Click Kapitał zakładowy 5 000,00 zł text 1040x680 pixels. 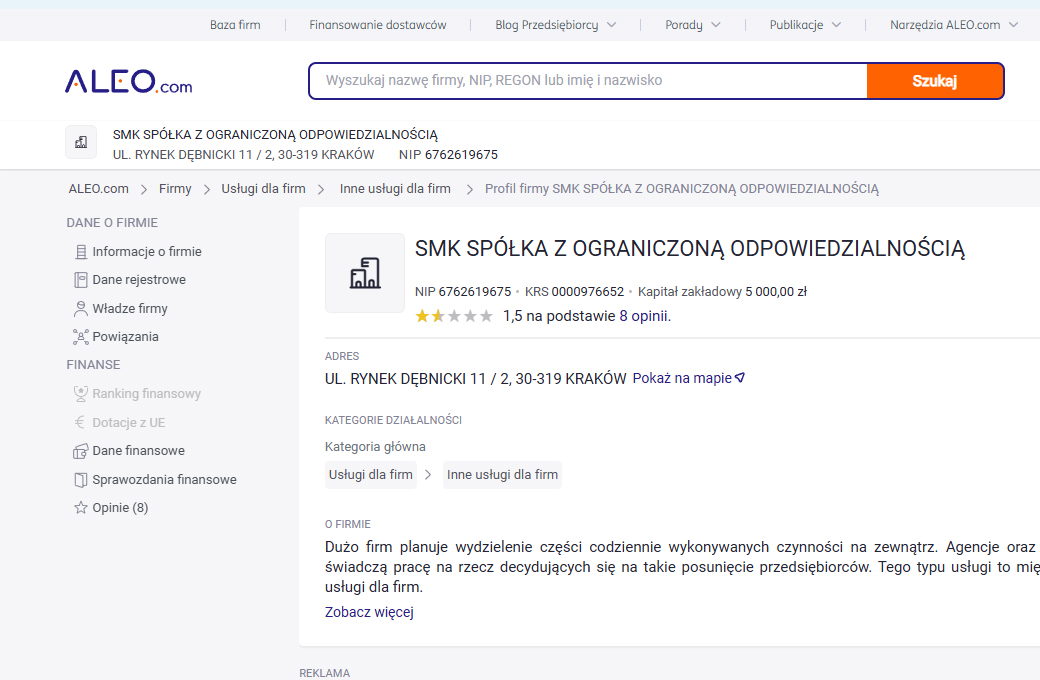tap(722, 292)
